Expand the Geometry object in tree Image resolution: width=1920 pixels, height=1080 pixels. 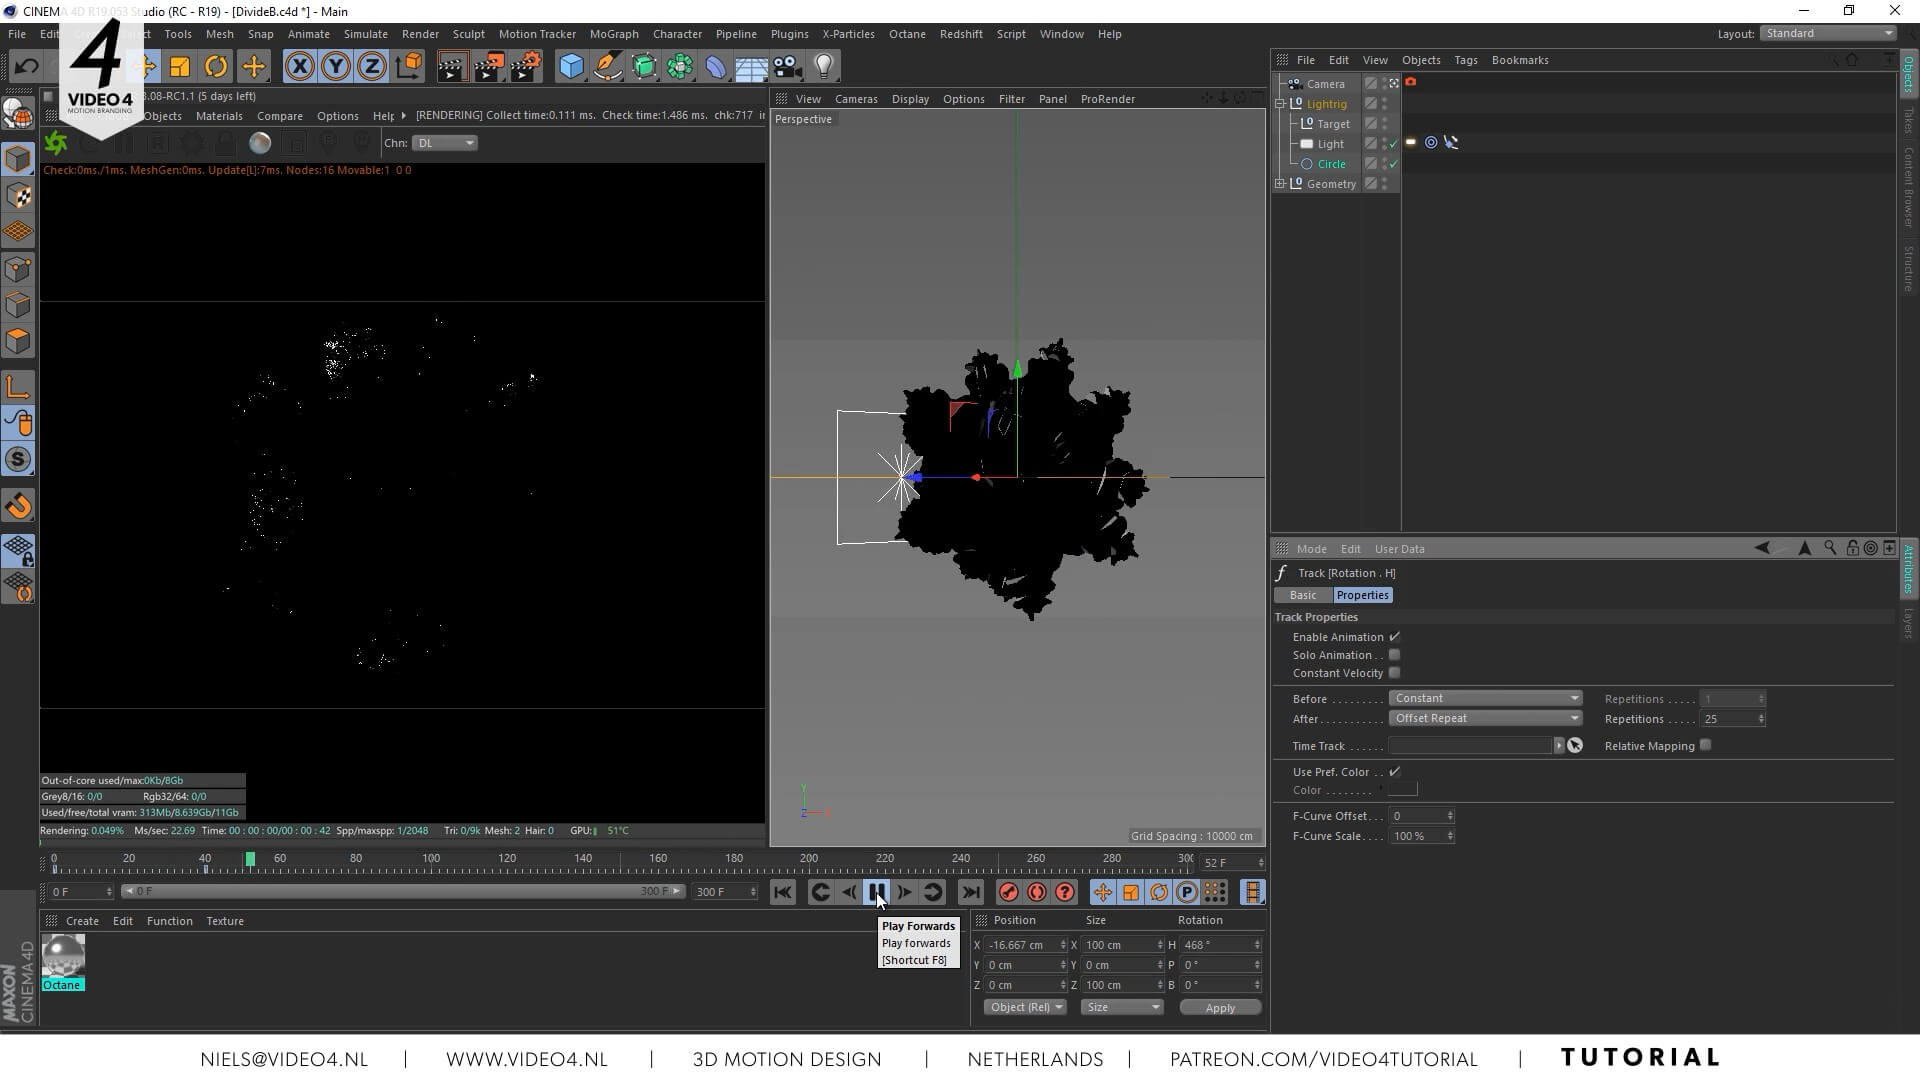click(1280, 184)
